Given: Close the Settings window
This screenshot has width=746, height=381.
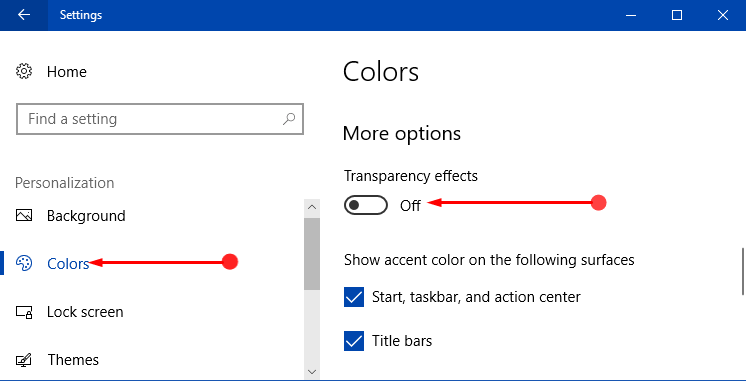Looking at the screenshot, I should coord(722,15).
